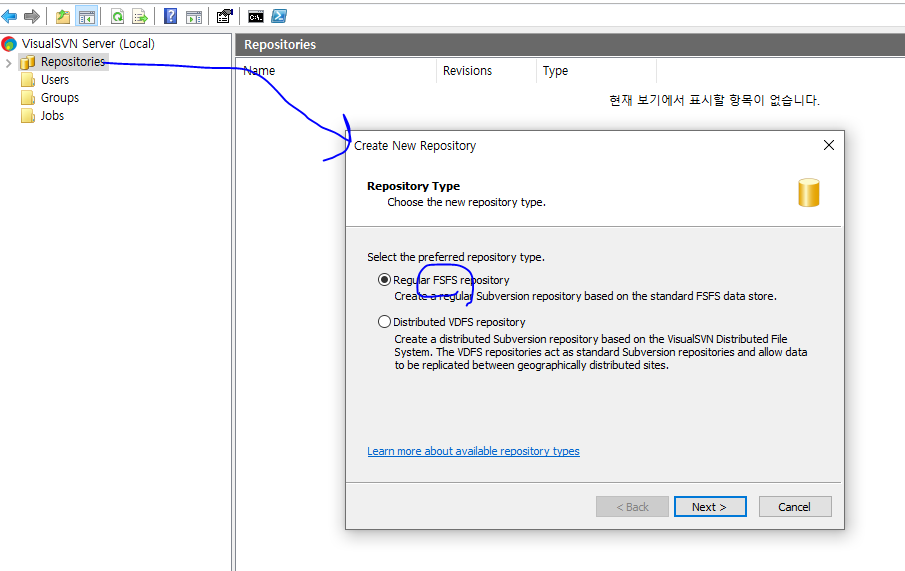This screenshot has width=905, height=571.
Task: Toggle Show/Hide Console Tree icon
Action: coord(87,17)
